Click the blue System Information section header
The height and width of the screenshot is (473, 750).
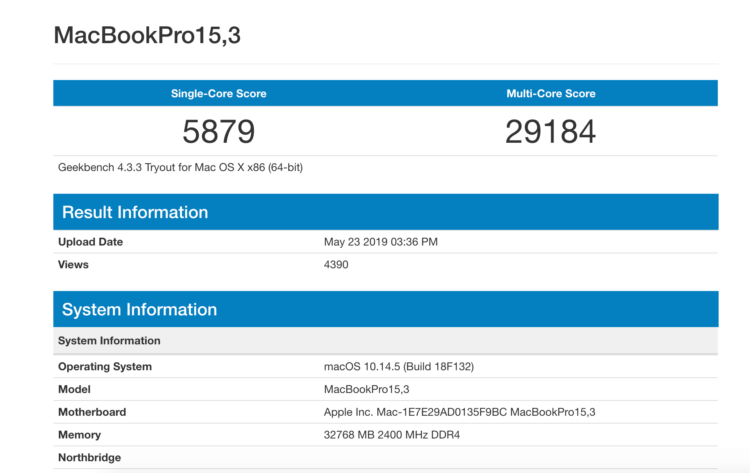[x=386, y=309]
